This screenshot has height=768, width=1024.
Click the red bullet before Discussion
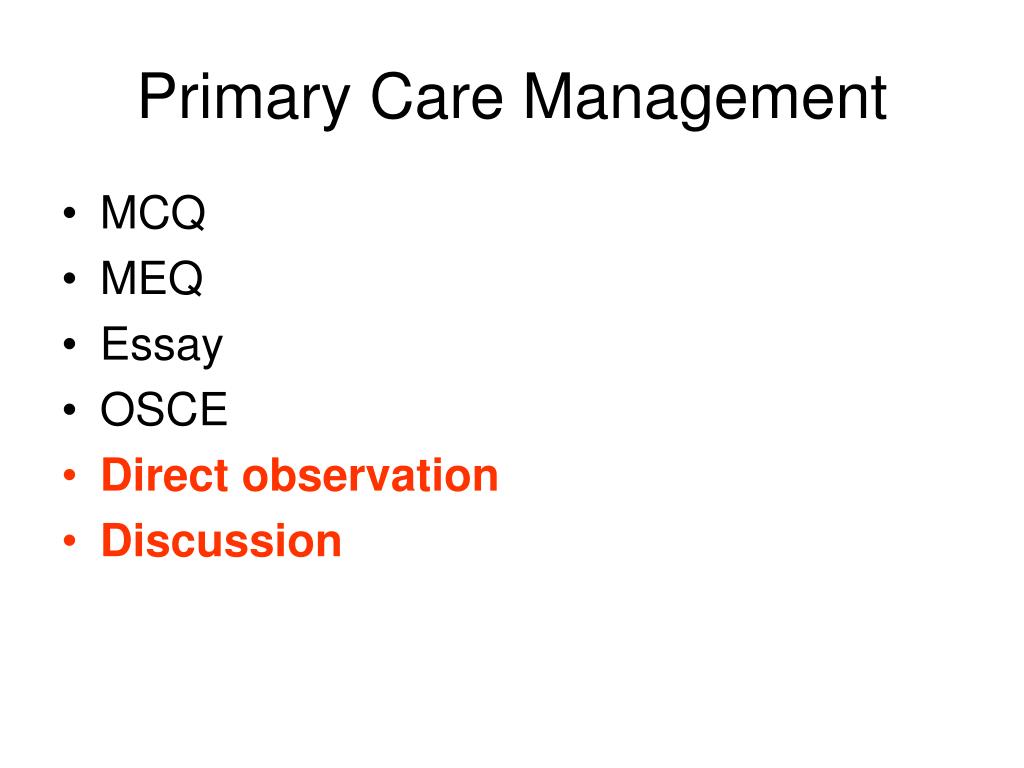(x=70, y=541)
